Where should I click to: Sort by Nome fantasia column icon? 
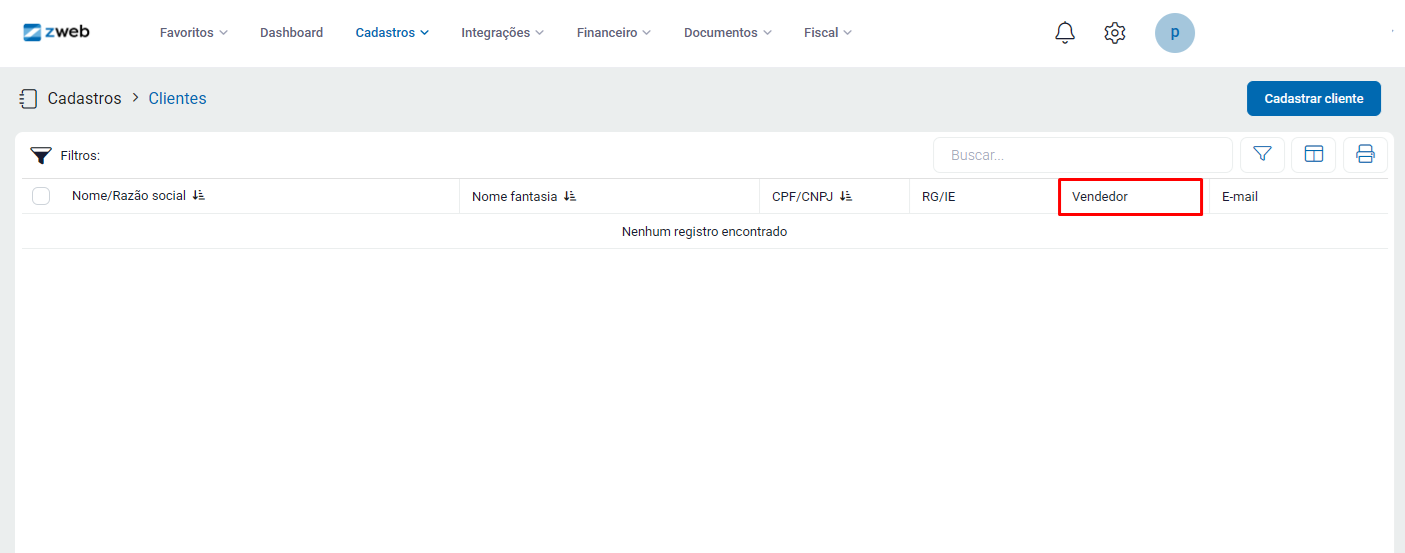[x=570, y=197]
